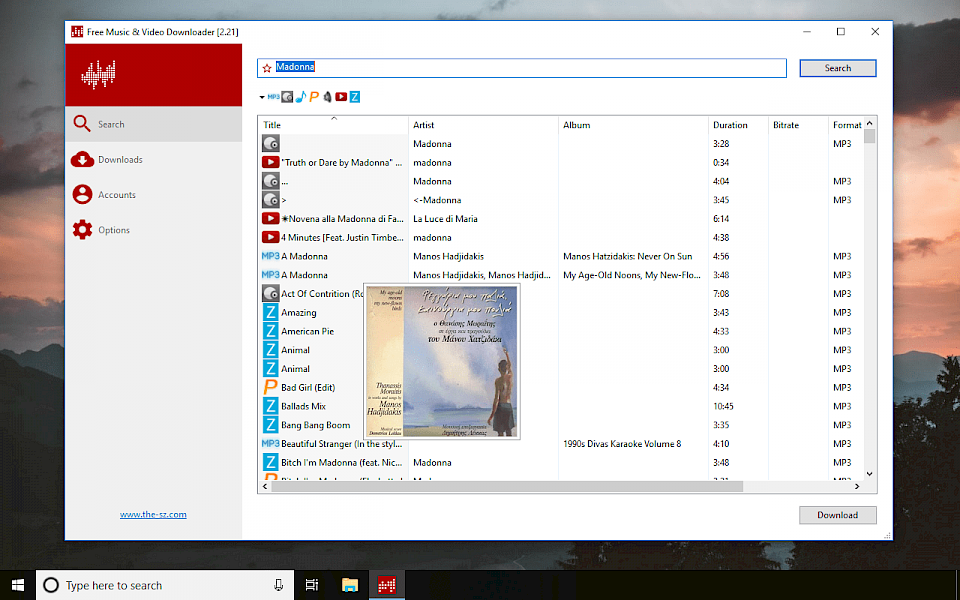Toggle the gray disc source icon

click(287, 97)
